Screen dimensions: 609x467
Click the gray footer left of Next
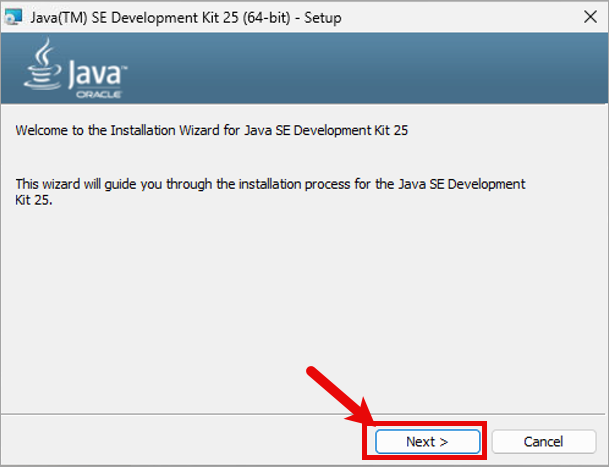(x=150, y=441)
